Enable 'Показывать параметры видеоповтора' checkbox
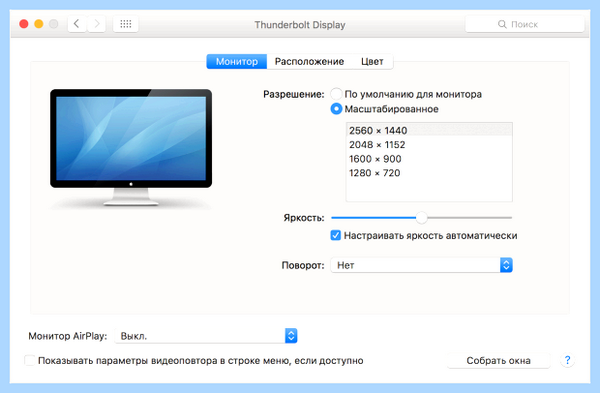The width and height of the screenshot is (600, 393). 29,360
